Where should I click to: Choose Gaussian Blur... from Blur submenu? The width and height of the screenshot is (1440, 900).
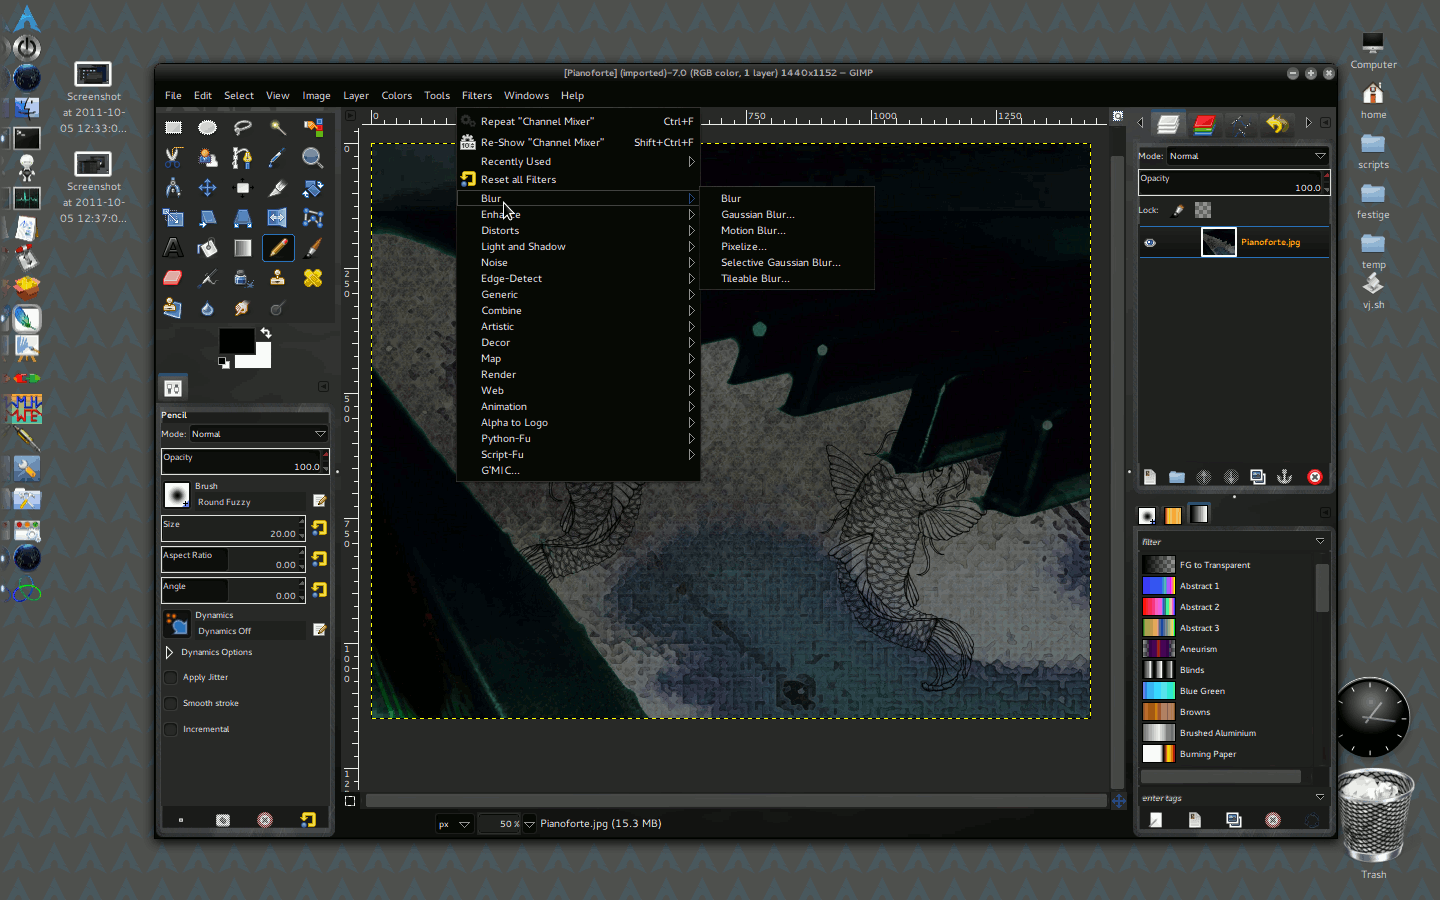pyautogui.click(x=758, y=214)
